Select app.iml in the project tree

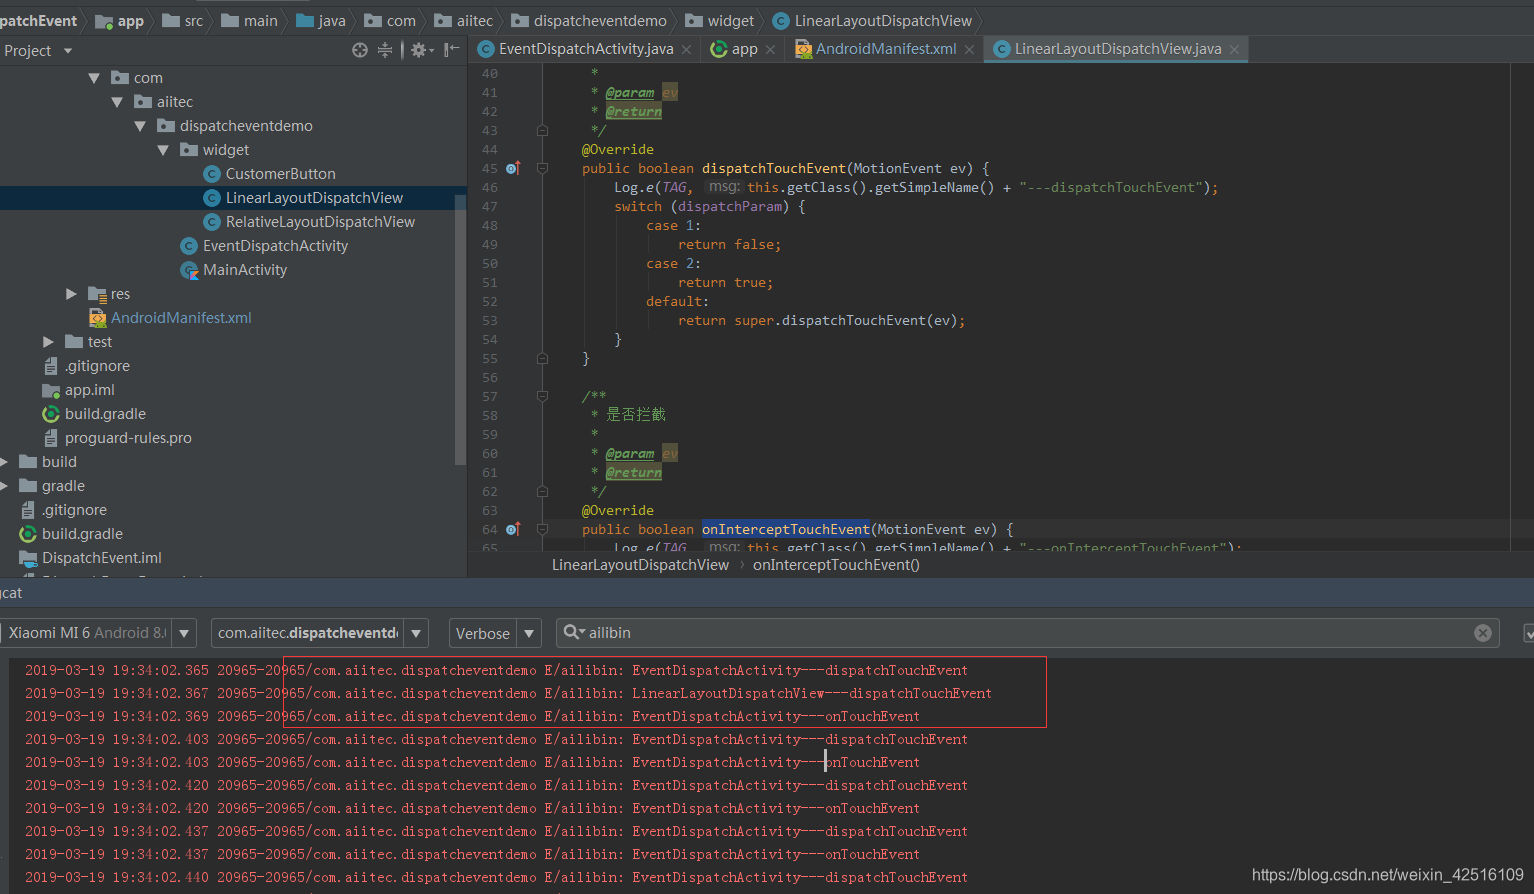click(x=89, y=389)
